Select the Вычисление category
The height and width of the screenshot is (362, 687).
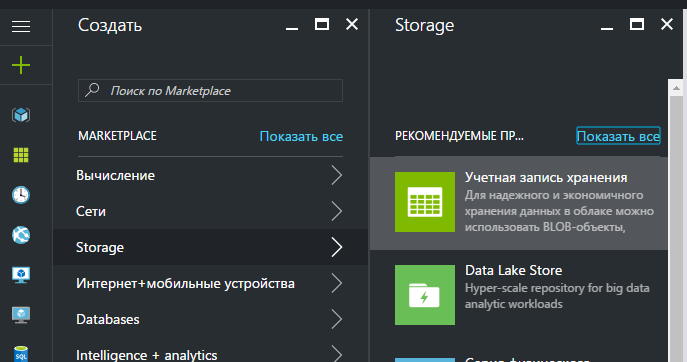click(210, 175)
